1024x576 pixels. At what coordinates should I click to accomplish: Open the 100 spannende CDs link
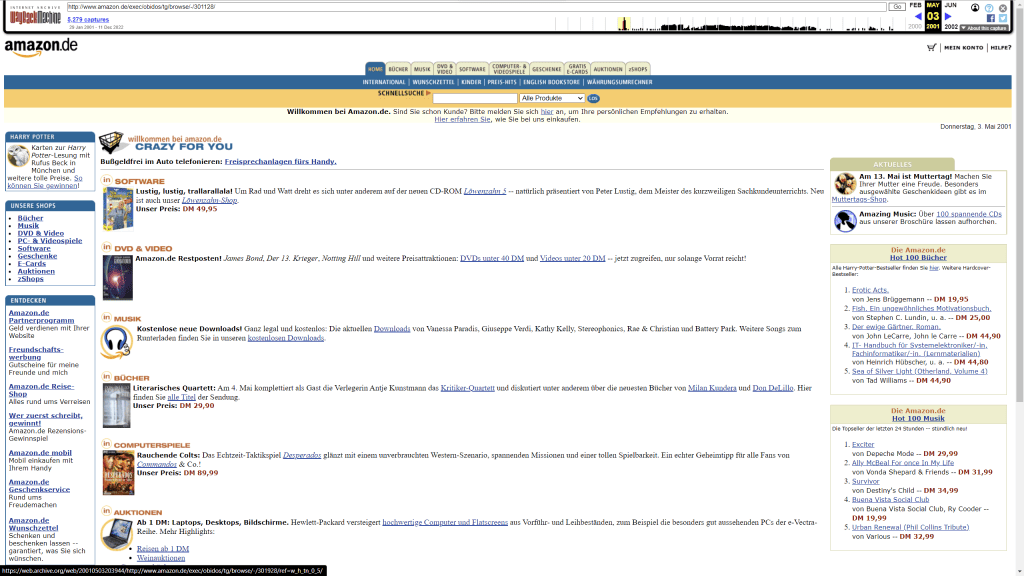[968, 214]
